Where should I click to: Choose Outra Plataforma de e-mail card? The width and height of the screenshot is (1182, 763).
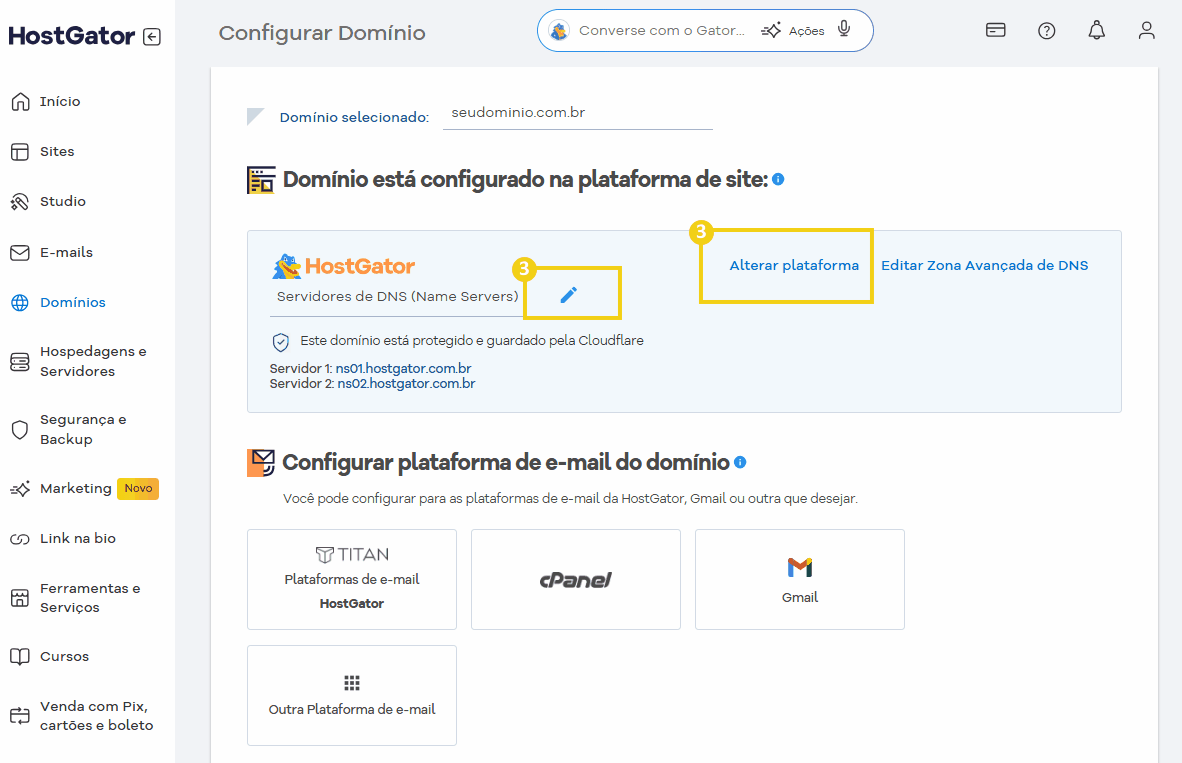tap(352, 695)
